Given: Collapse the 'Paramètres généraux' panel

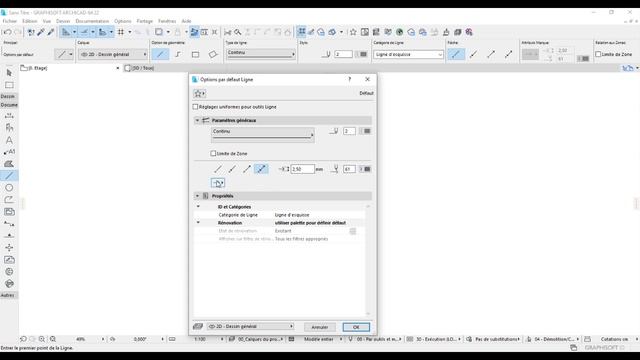Looking at the screenshot, I should tap(198, 120).
